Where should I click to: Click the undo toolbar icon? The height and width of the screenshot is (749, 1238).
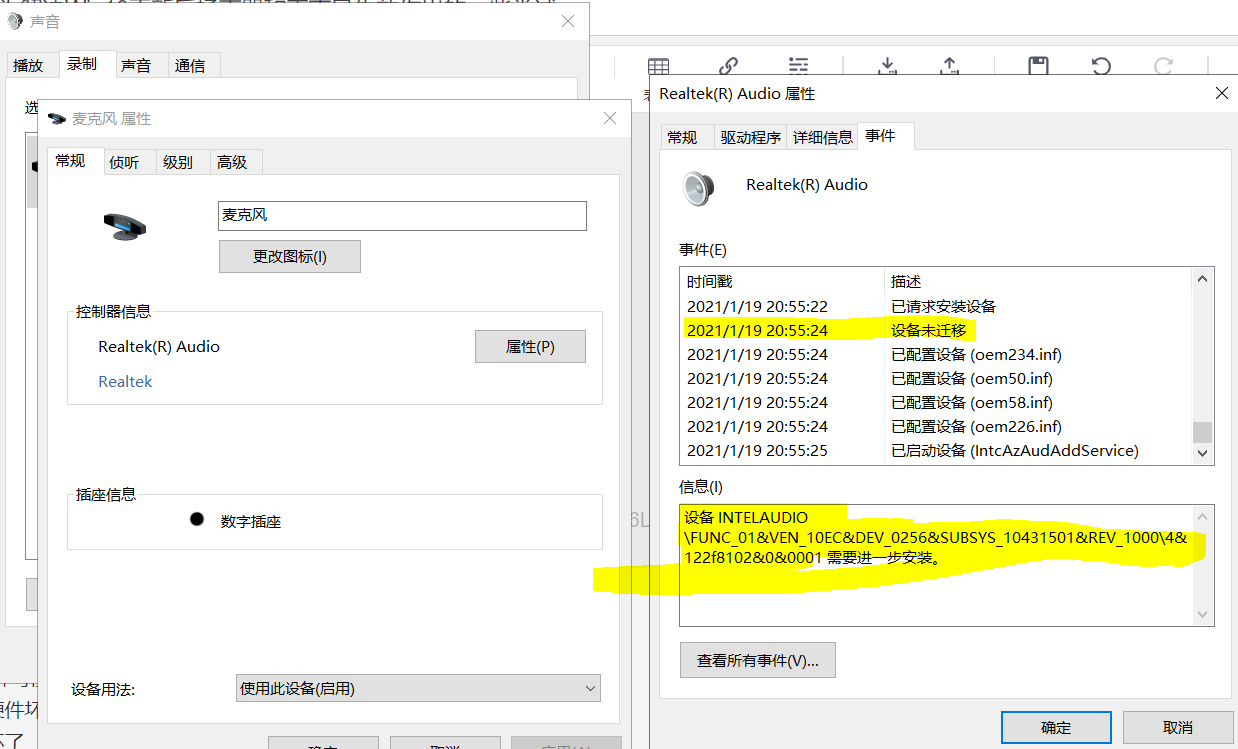[1100, 66]
